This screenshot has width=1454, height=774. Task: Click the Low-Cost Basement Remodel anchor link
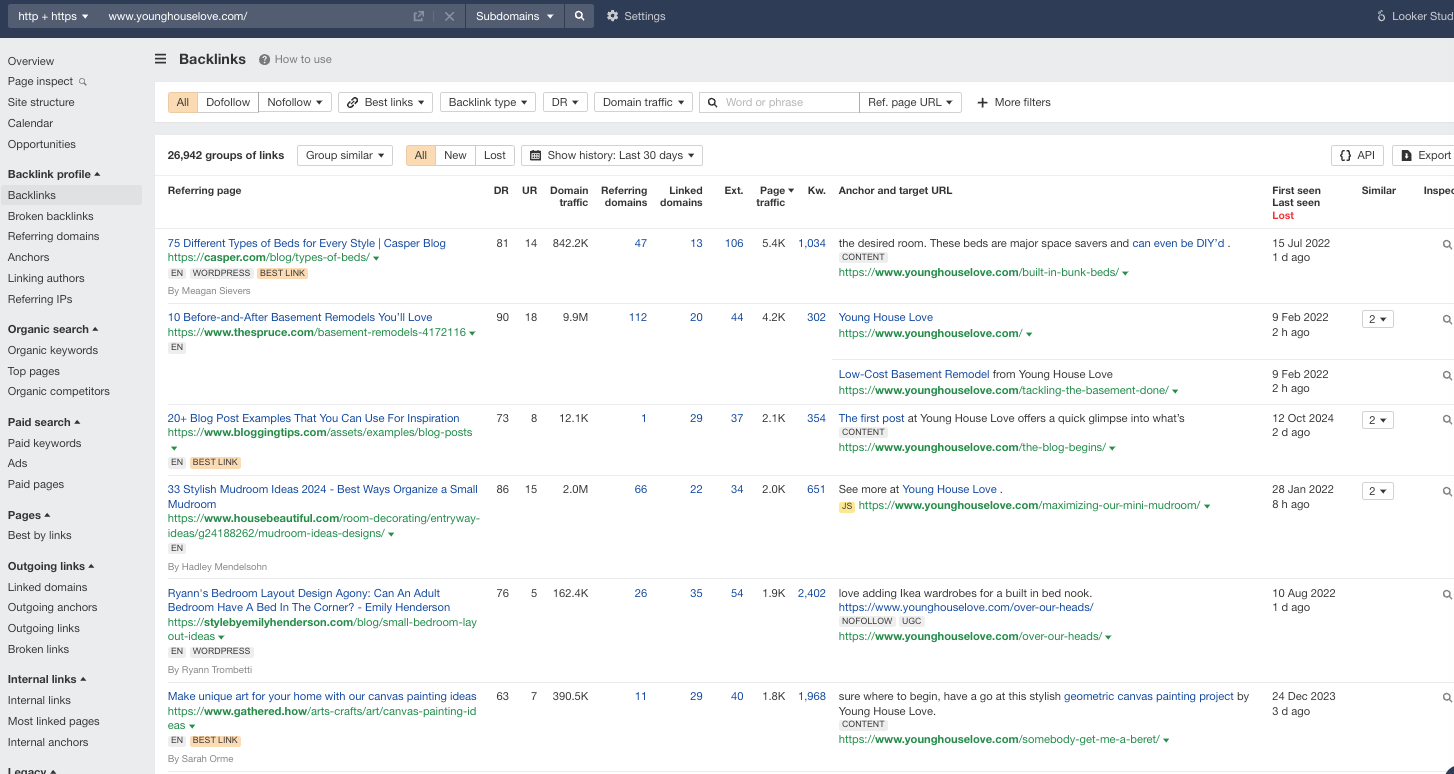(914, 374)
